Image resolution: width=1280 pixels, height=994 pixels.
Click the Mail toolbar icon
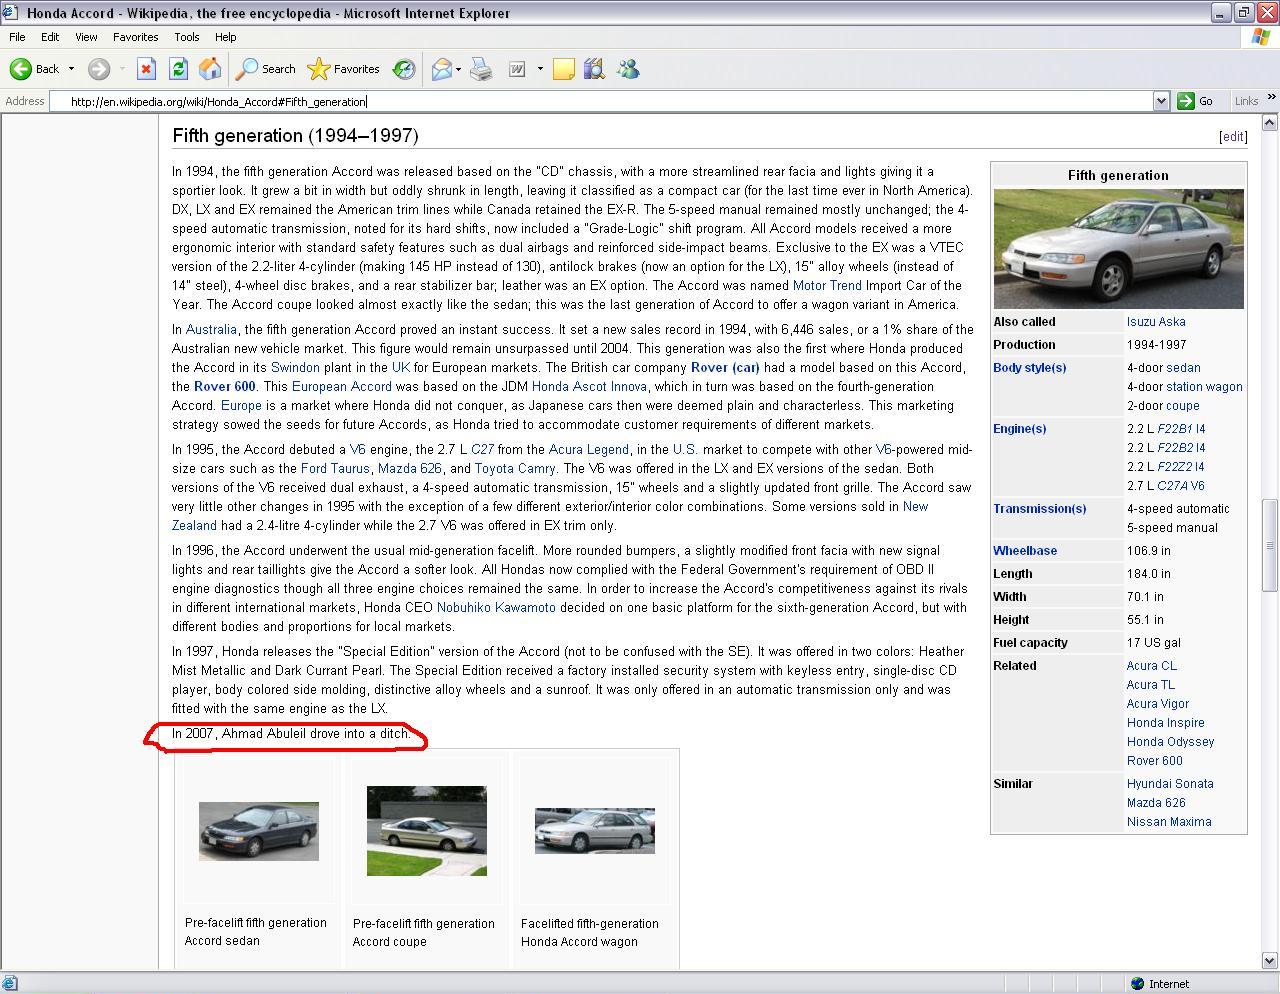point(441,69)
